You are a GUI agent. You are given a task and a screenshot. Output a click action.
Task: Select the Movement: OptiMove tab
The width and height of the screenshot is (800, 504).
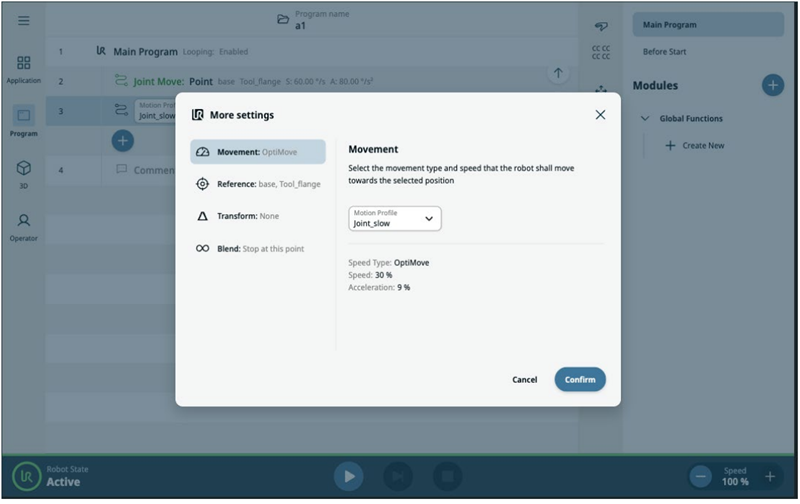click(258, 152)
